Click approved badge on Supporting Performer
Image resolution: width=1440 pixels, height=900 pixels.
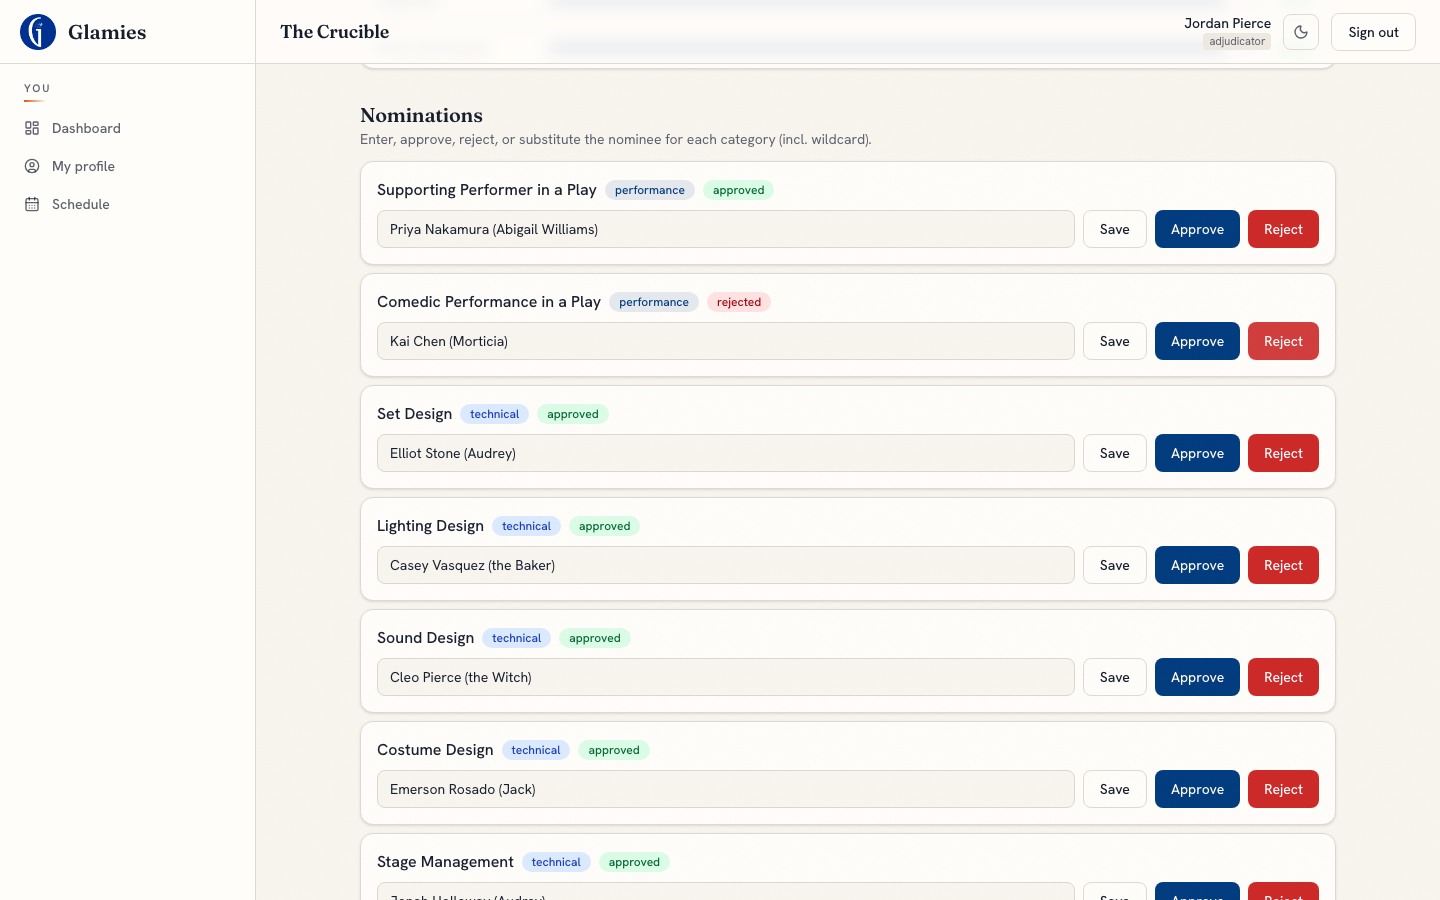(x=739, y=190)
